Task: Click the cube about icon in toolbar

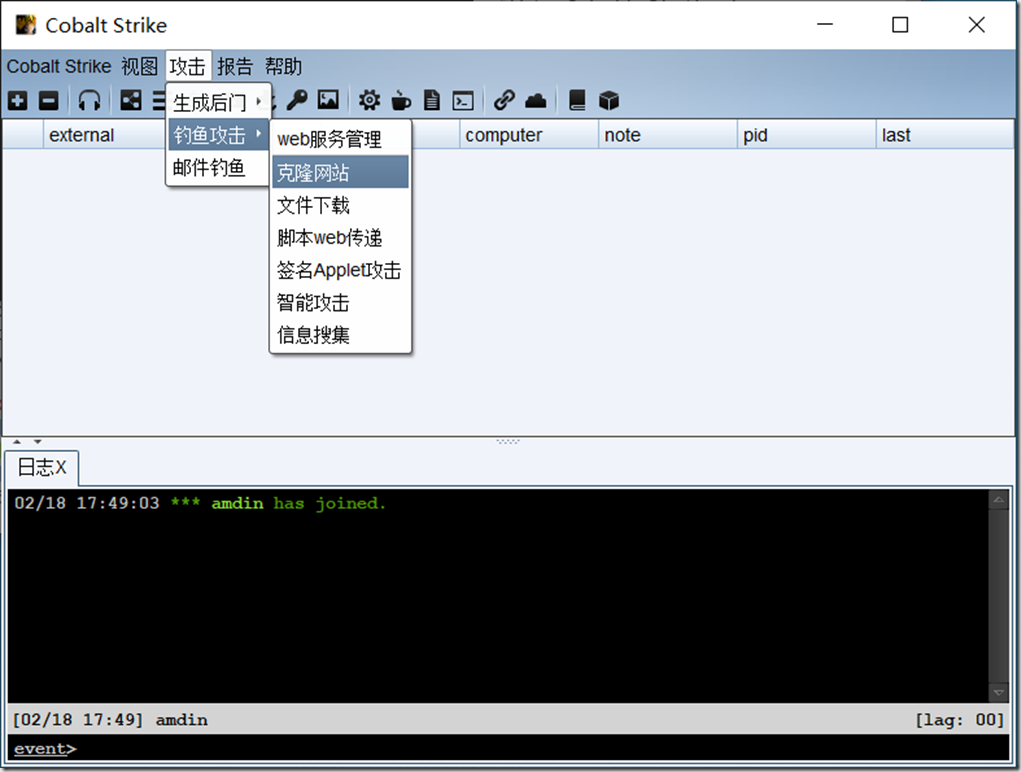Action: [x=609, y=101]
